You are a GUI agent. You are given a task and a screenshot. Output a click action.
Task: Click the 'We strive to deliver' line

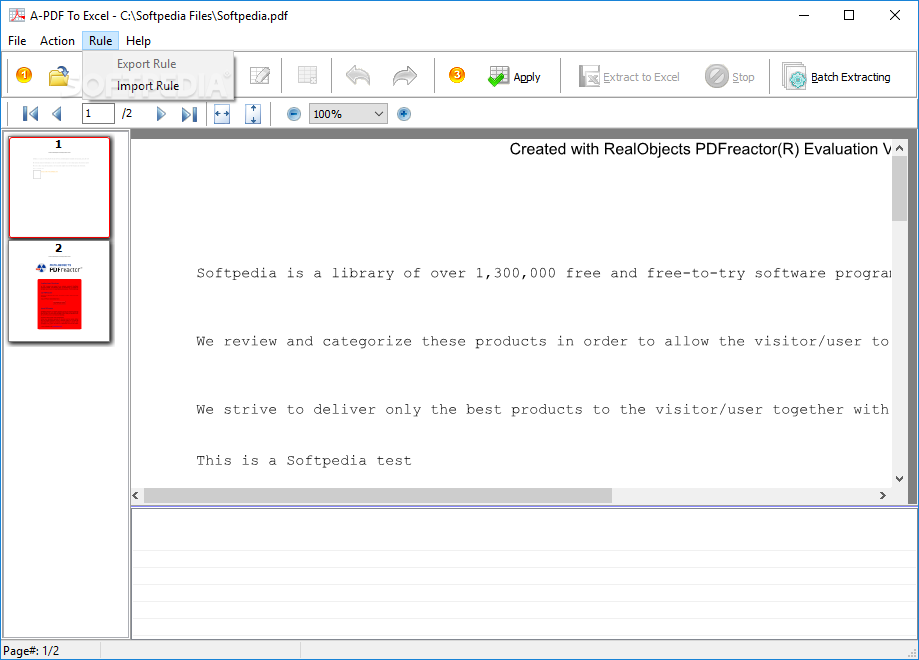click(x=542, y=409)
